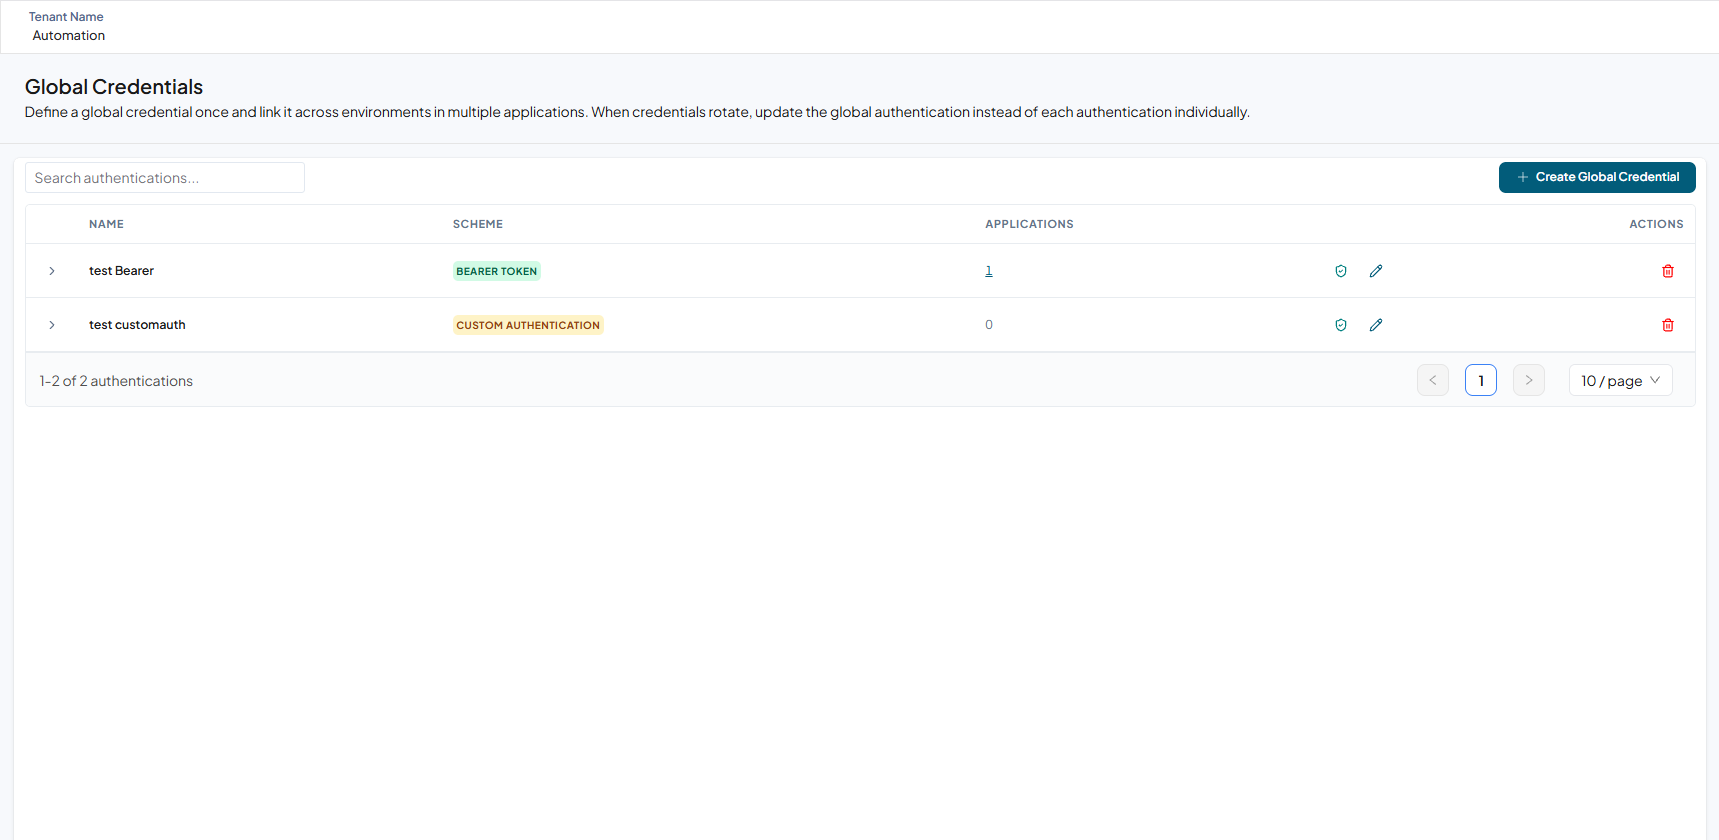
Task: Go to next page arrow
Action: (x=1529, y=380)
